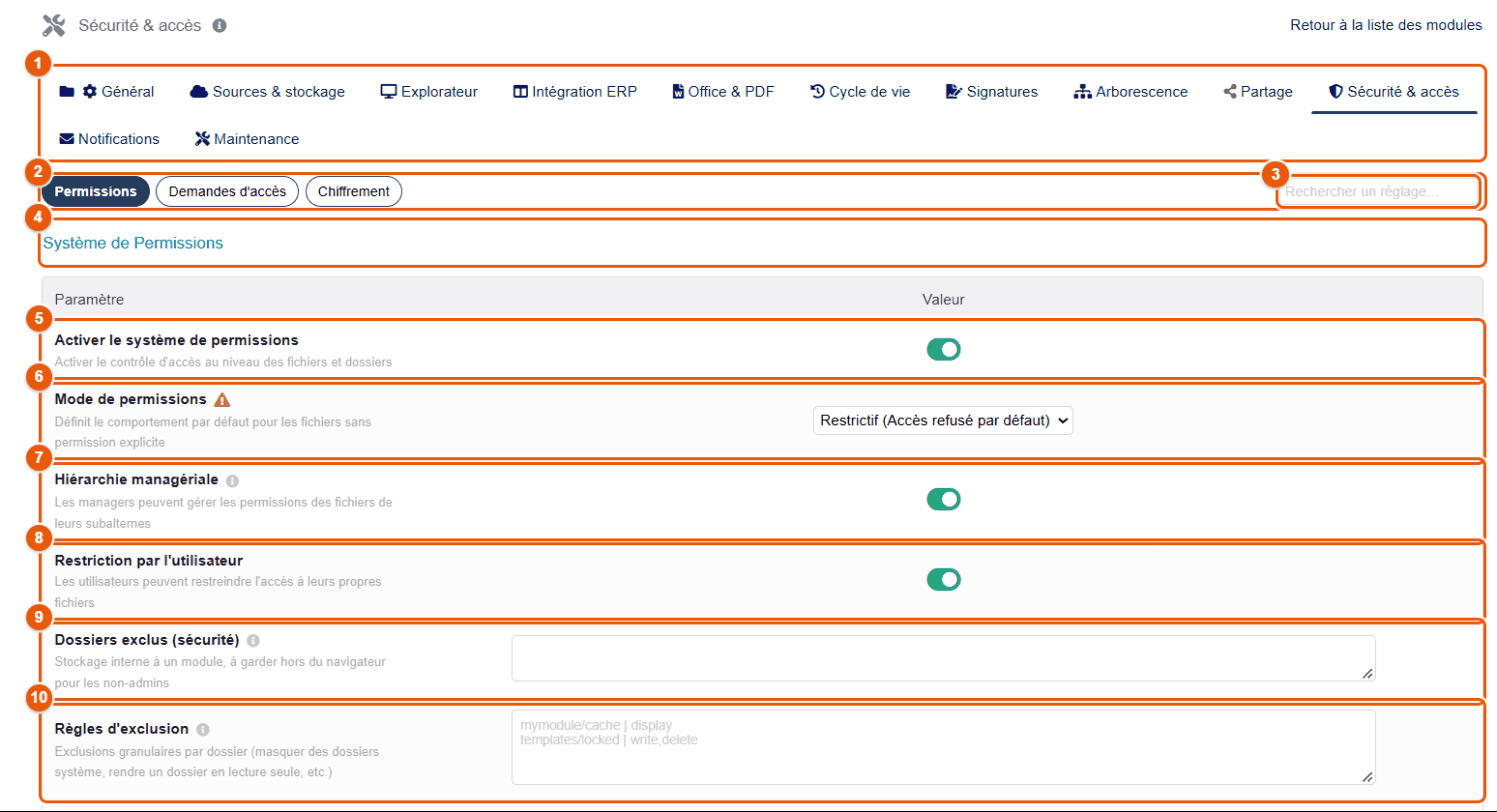Click the Valeur column header
This screenshot has height=812, width=1497.
(943, 299)
